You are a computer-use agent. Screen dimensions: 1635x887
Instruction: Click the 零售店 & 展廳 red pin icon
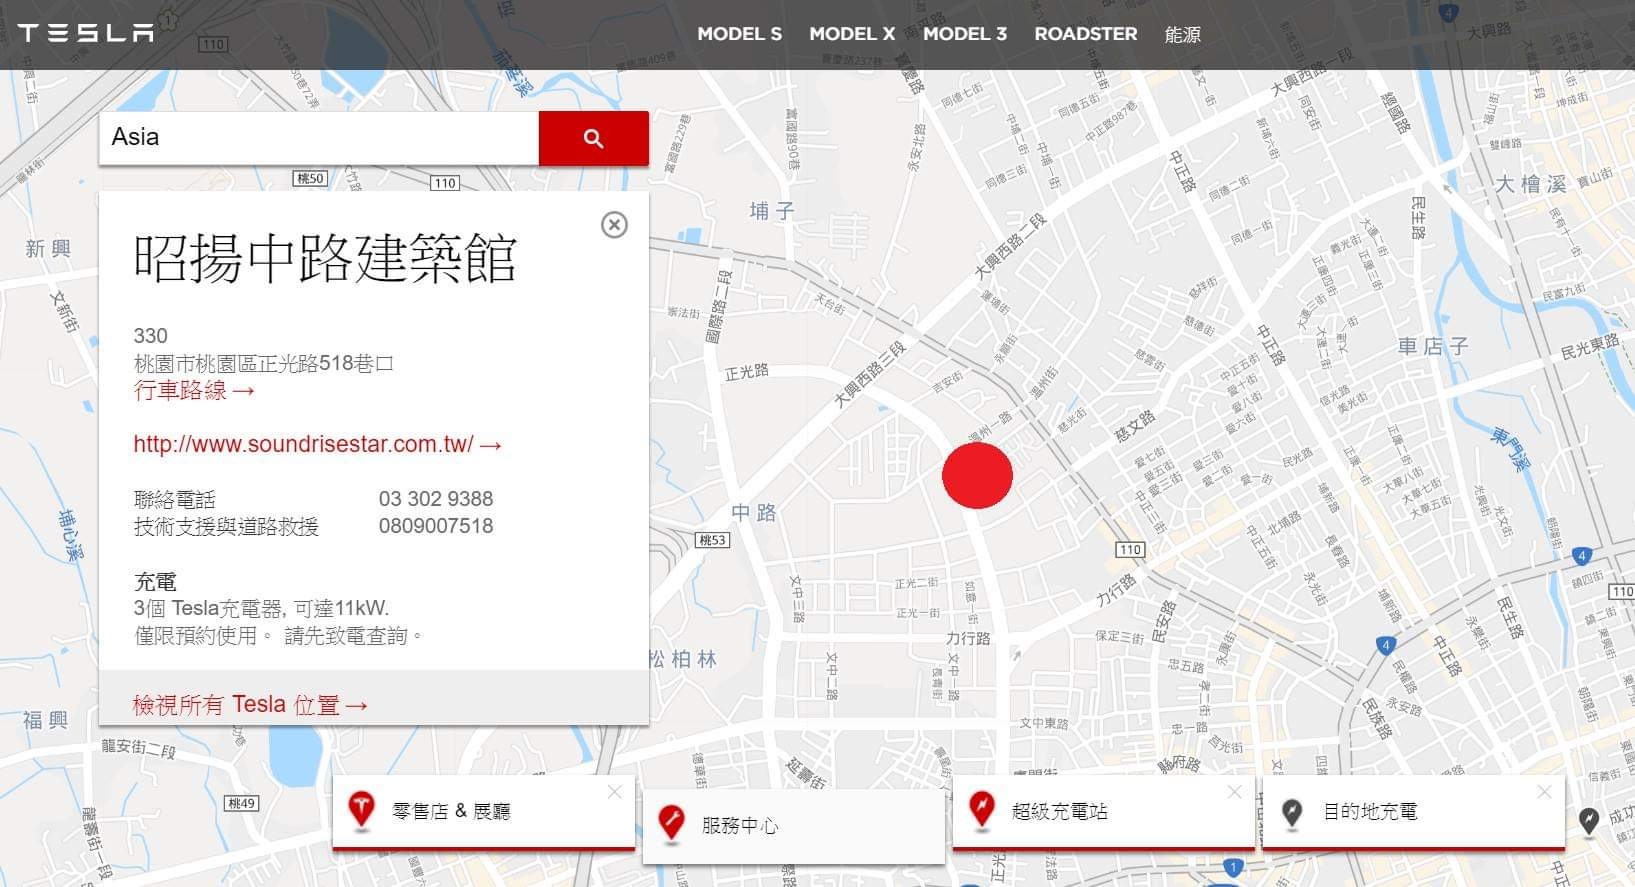(x=361, y=810)
